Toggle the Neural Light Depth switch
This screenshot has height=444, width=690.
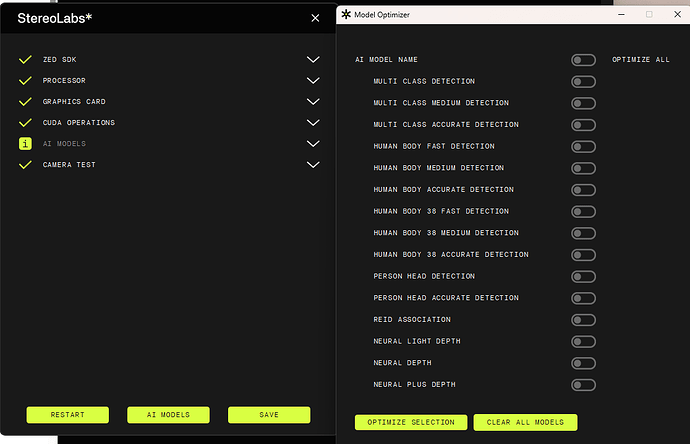[x=584, y=341]
